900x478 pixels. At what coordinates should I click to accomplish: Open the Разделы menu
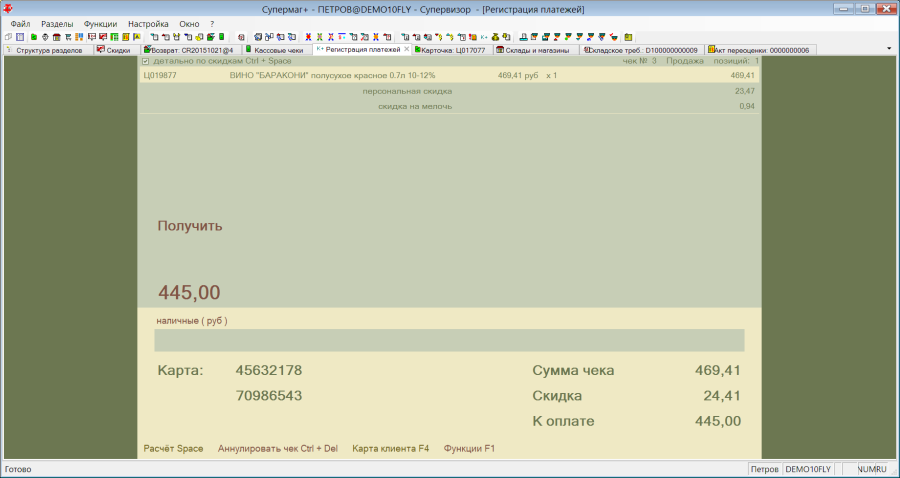coord(57,24)
